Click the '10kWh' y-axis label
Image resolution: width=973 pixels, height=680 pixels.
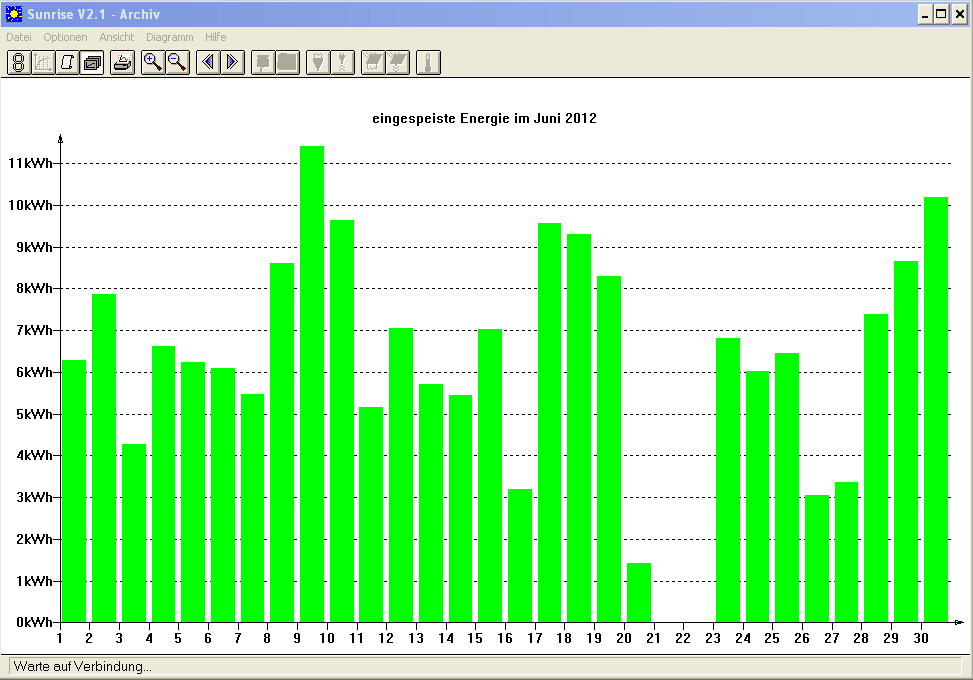(30, 205)
